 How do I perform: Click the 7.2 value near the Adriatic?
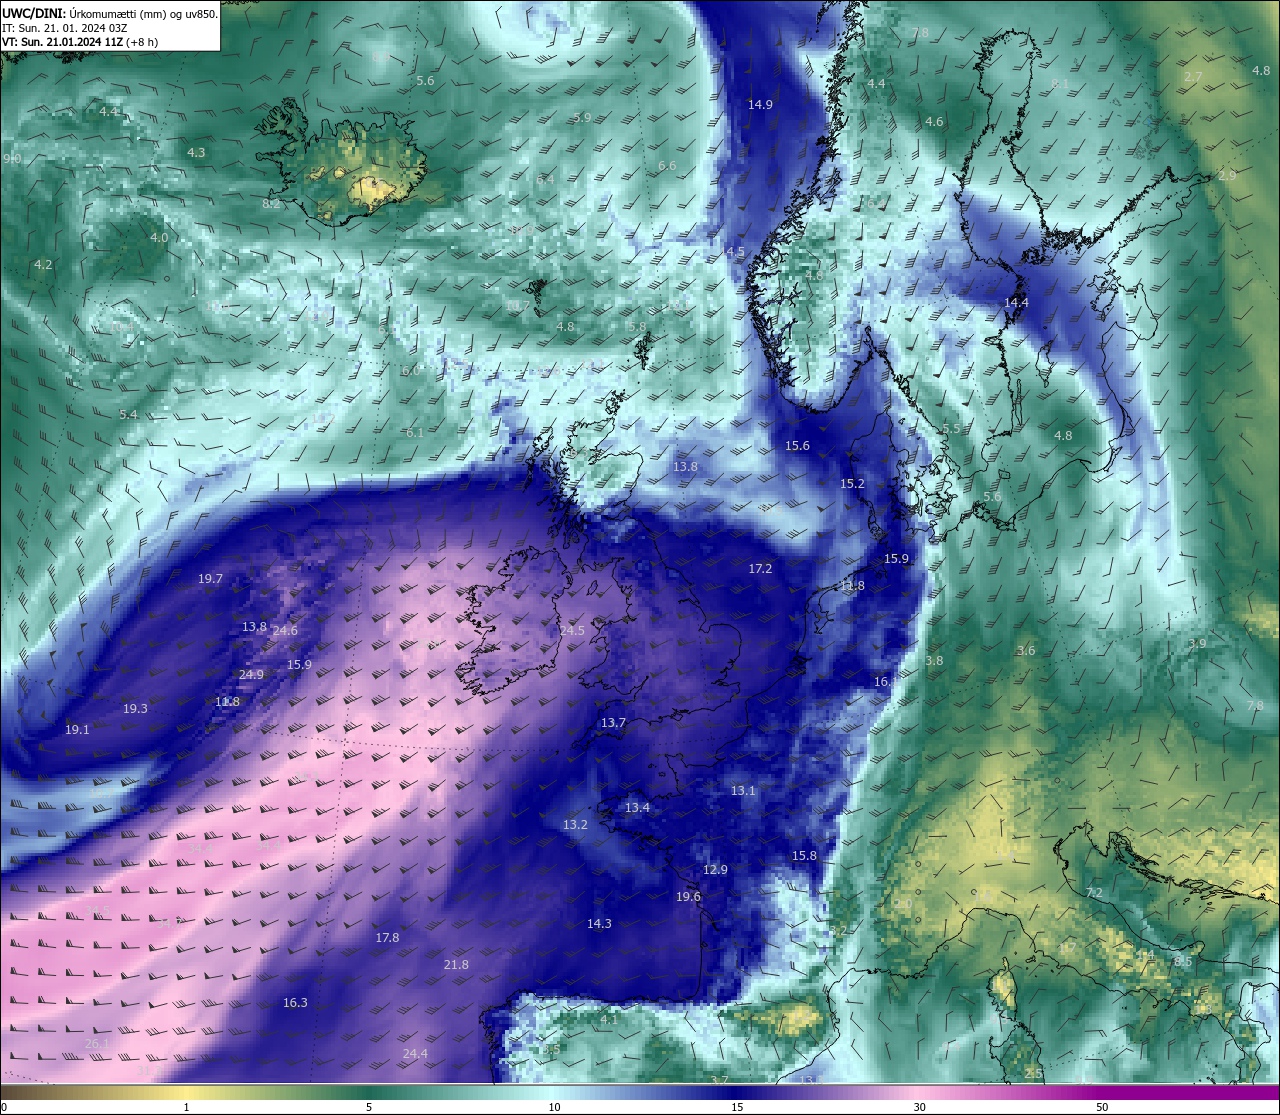point(1094,893)
